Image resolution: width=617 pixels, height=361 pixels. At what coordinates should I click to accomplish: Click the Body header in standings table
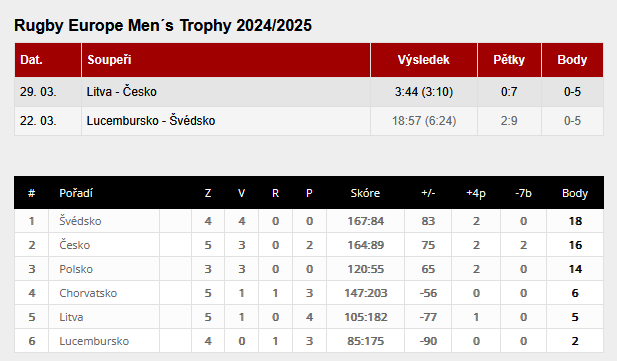point(575,193)
